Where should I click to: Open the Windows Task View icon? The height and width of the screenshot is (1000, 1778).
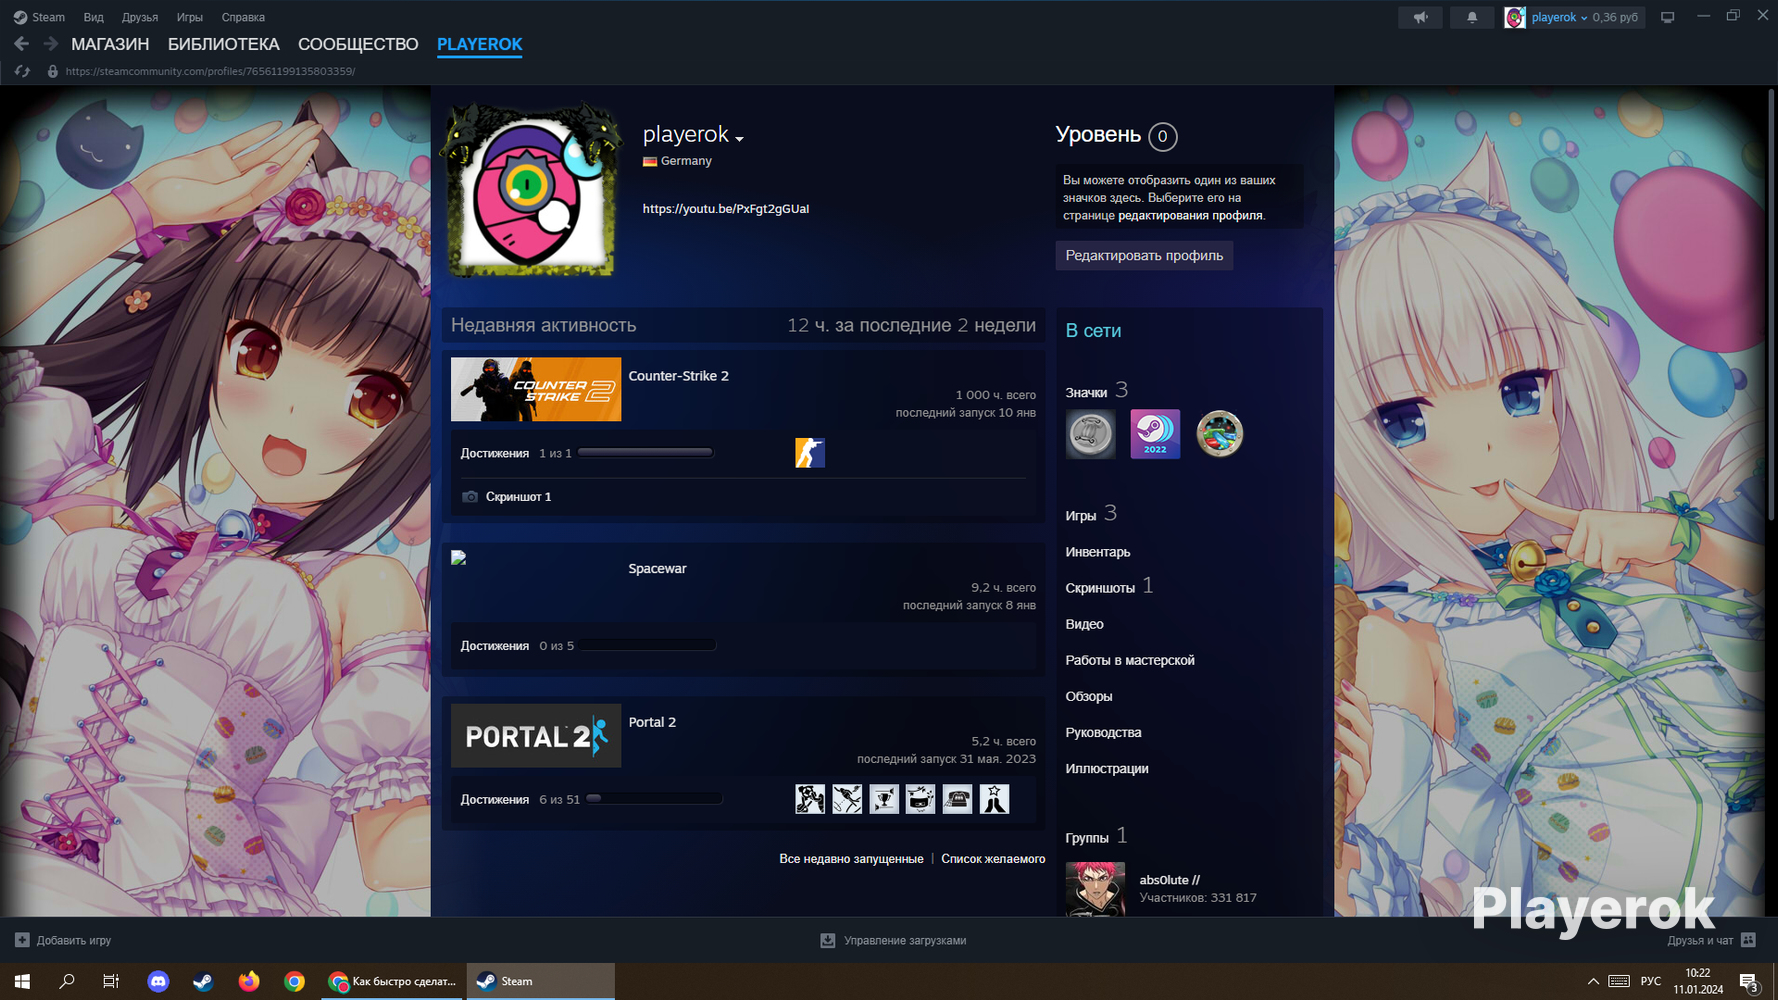111,981
